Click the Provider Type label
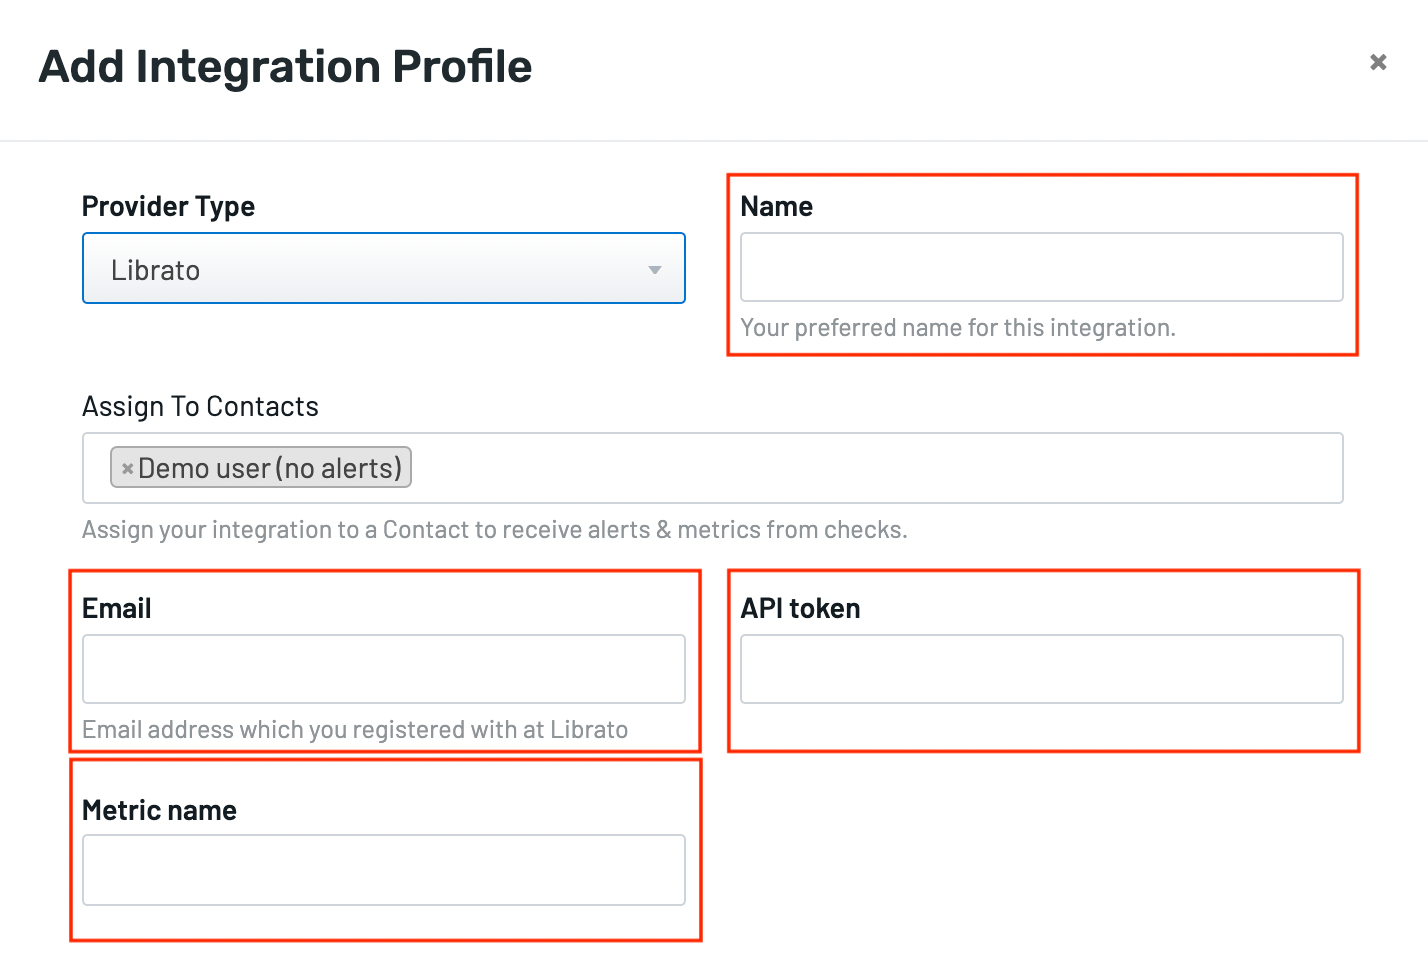Viewport: 1428px width, 964px height. (x=168, y=206)
